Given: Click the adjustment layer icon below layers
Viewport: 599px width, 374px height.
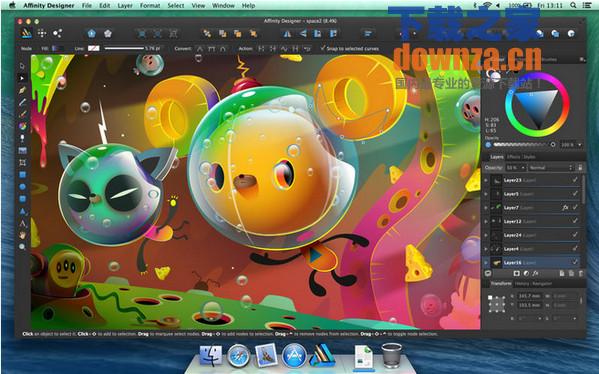Looking at the screenshot, I should pos(526,274).
